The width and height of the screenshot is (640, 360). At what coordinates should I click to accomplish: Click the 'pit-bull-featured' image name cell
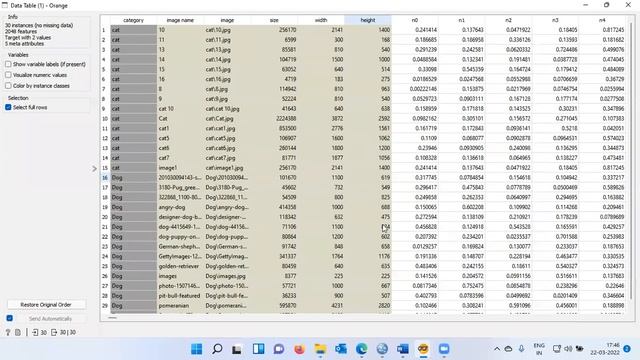180,296
